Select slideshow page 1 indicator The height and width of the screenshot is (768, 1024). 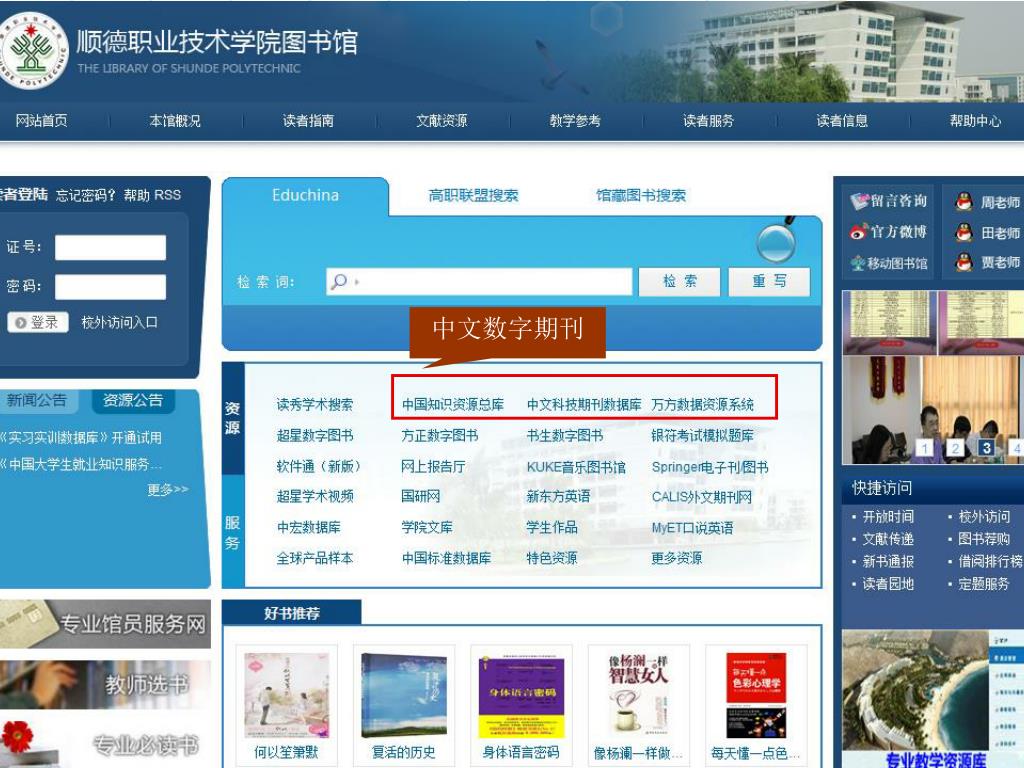coord(925,448)
